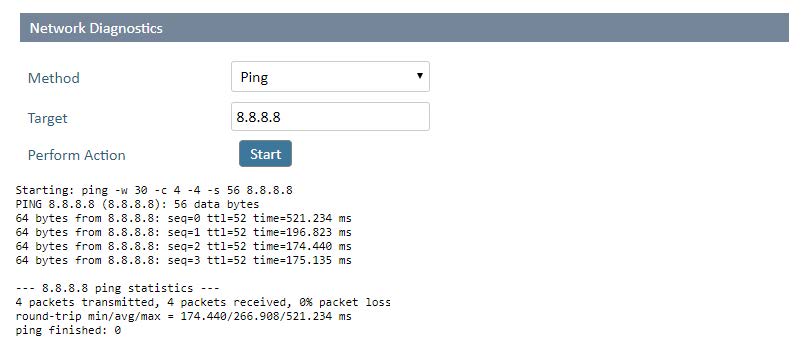This screenshot has height=361, width=807.
Task: Click the 'PING 8.8.8.8 (8.8.8.8): 56 data bytes' line
Action: pyautogui.click(x=137, y=204)
